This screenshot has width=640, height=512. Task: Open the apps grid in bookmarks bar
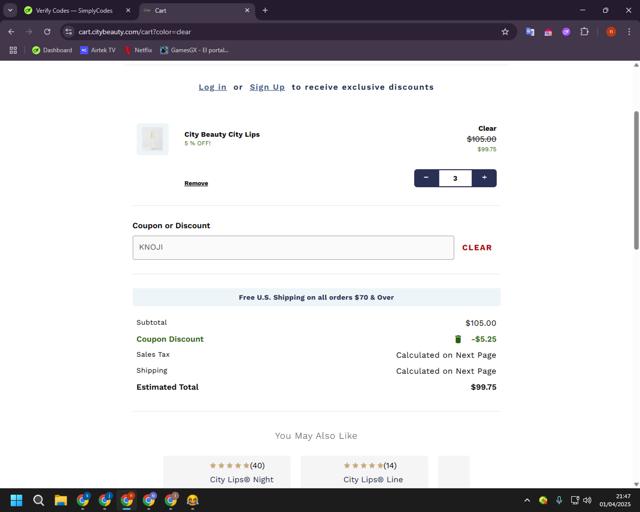[x=13, y=50]
